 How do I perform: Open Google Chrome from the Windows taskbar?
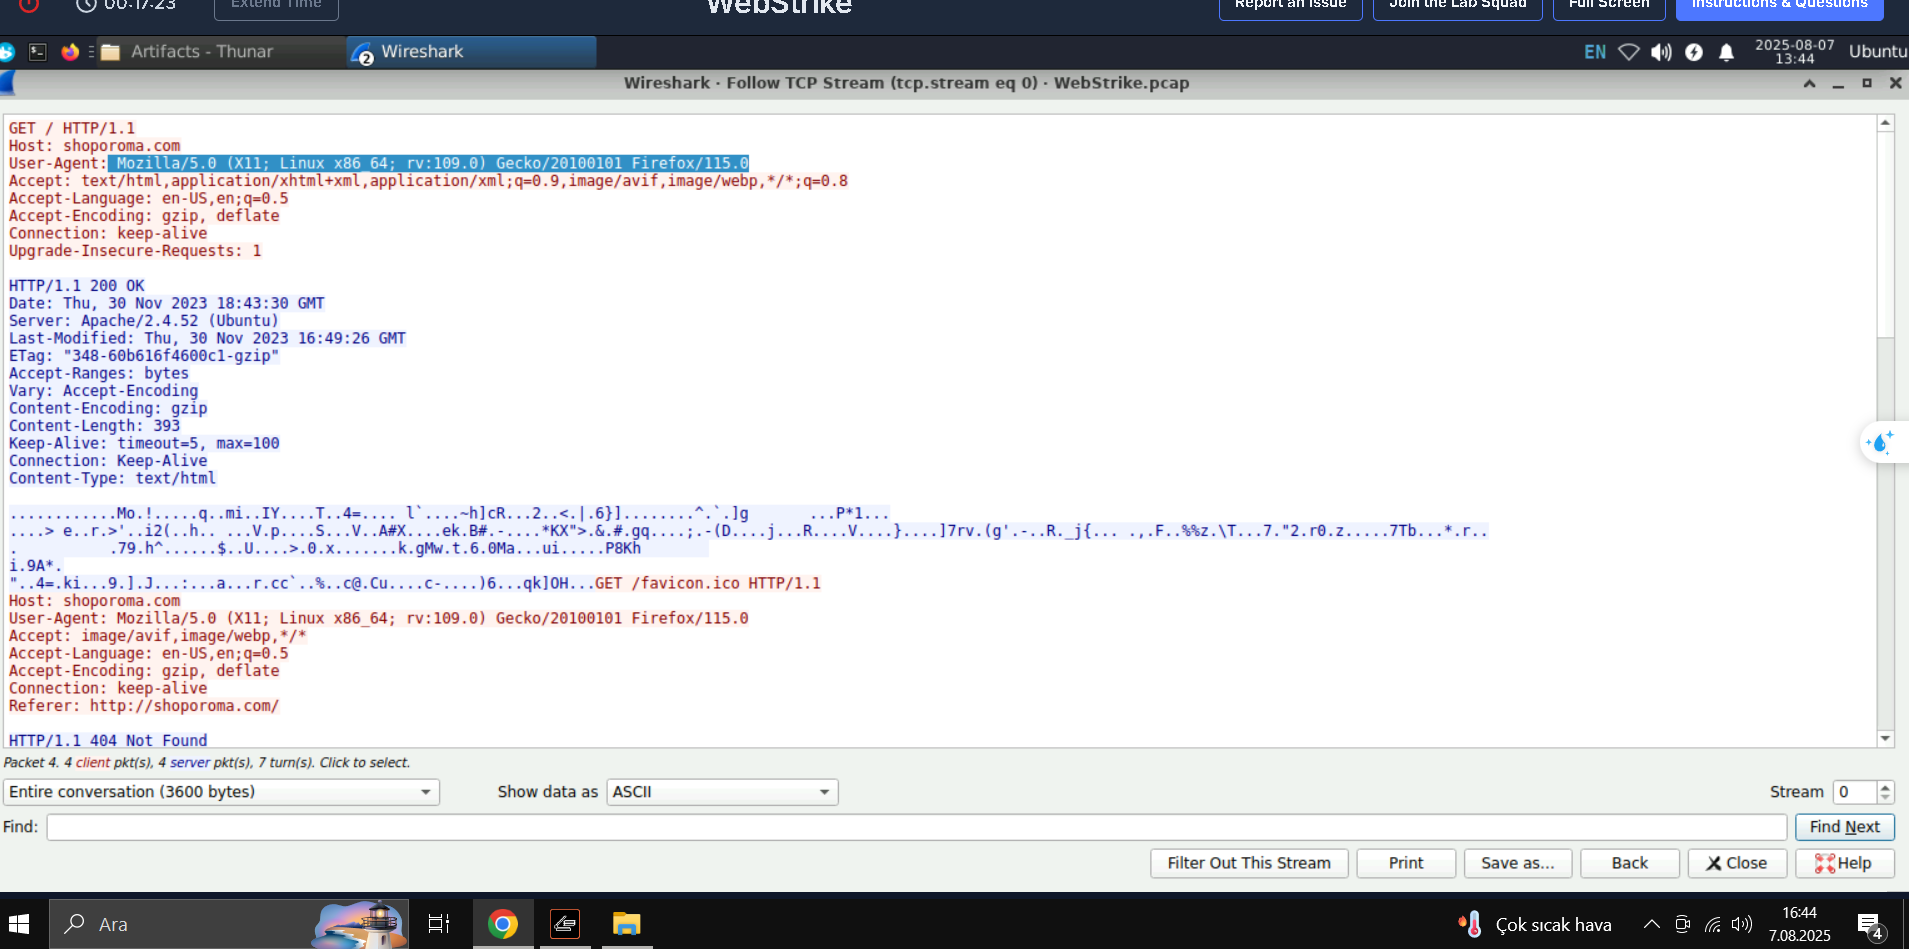tap(503, 924)
